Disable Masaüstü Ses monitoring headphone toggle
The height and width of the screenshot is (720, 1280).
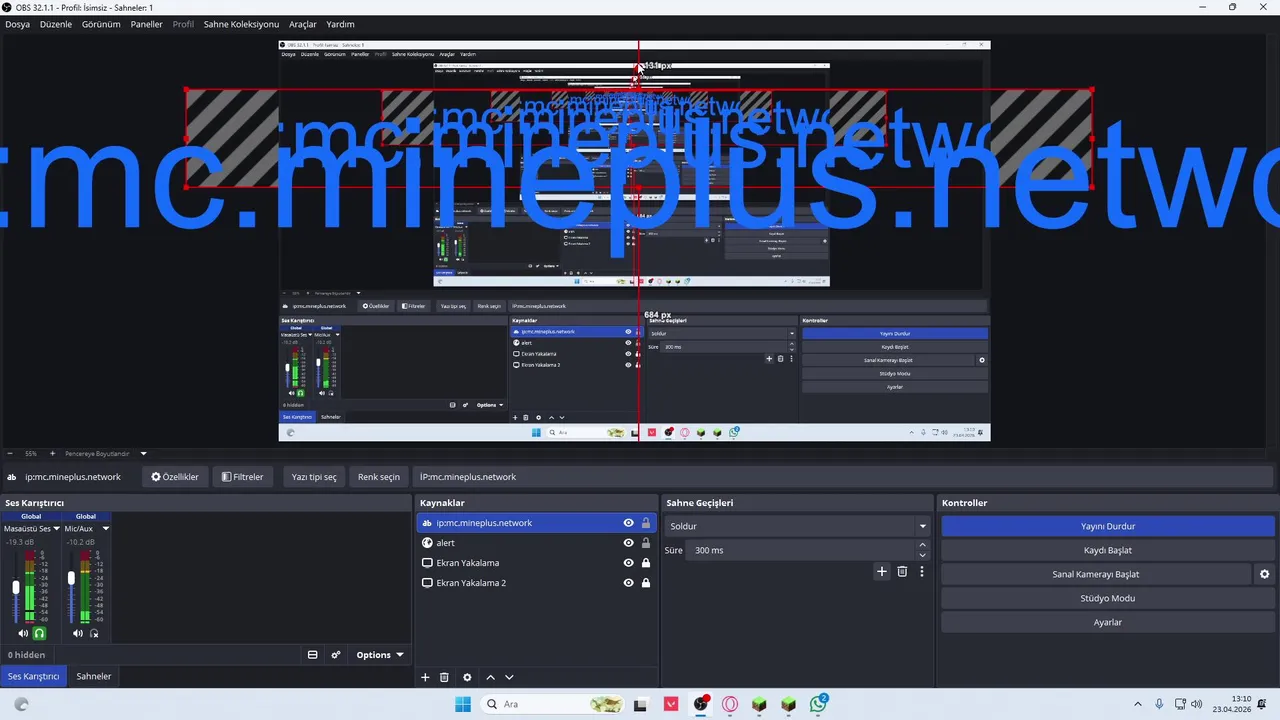(39, 633)
